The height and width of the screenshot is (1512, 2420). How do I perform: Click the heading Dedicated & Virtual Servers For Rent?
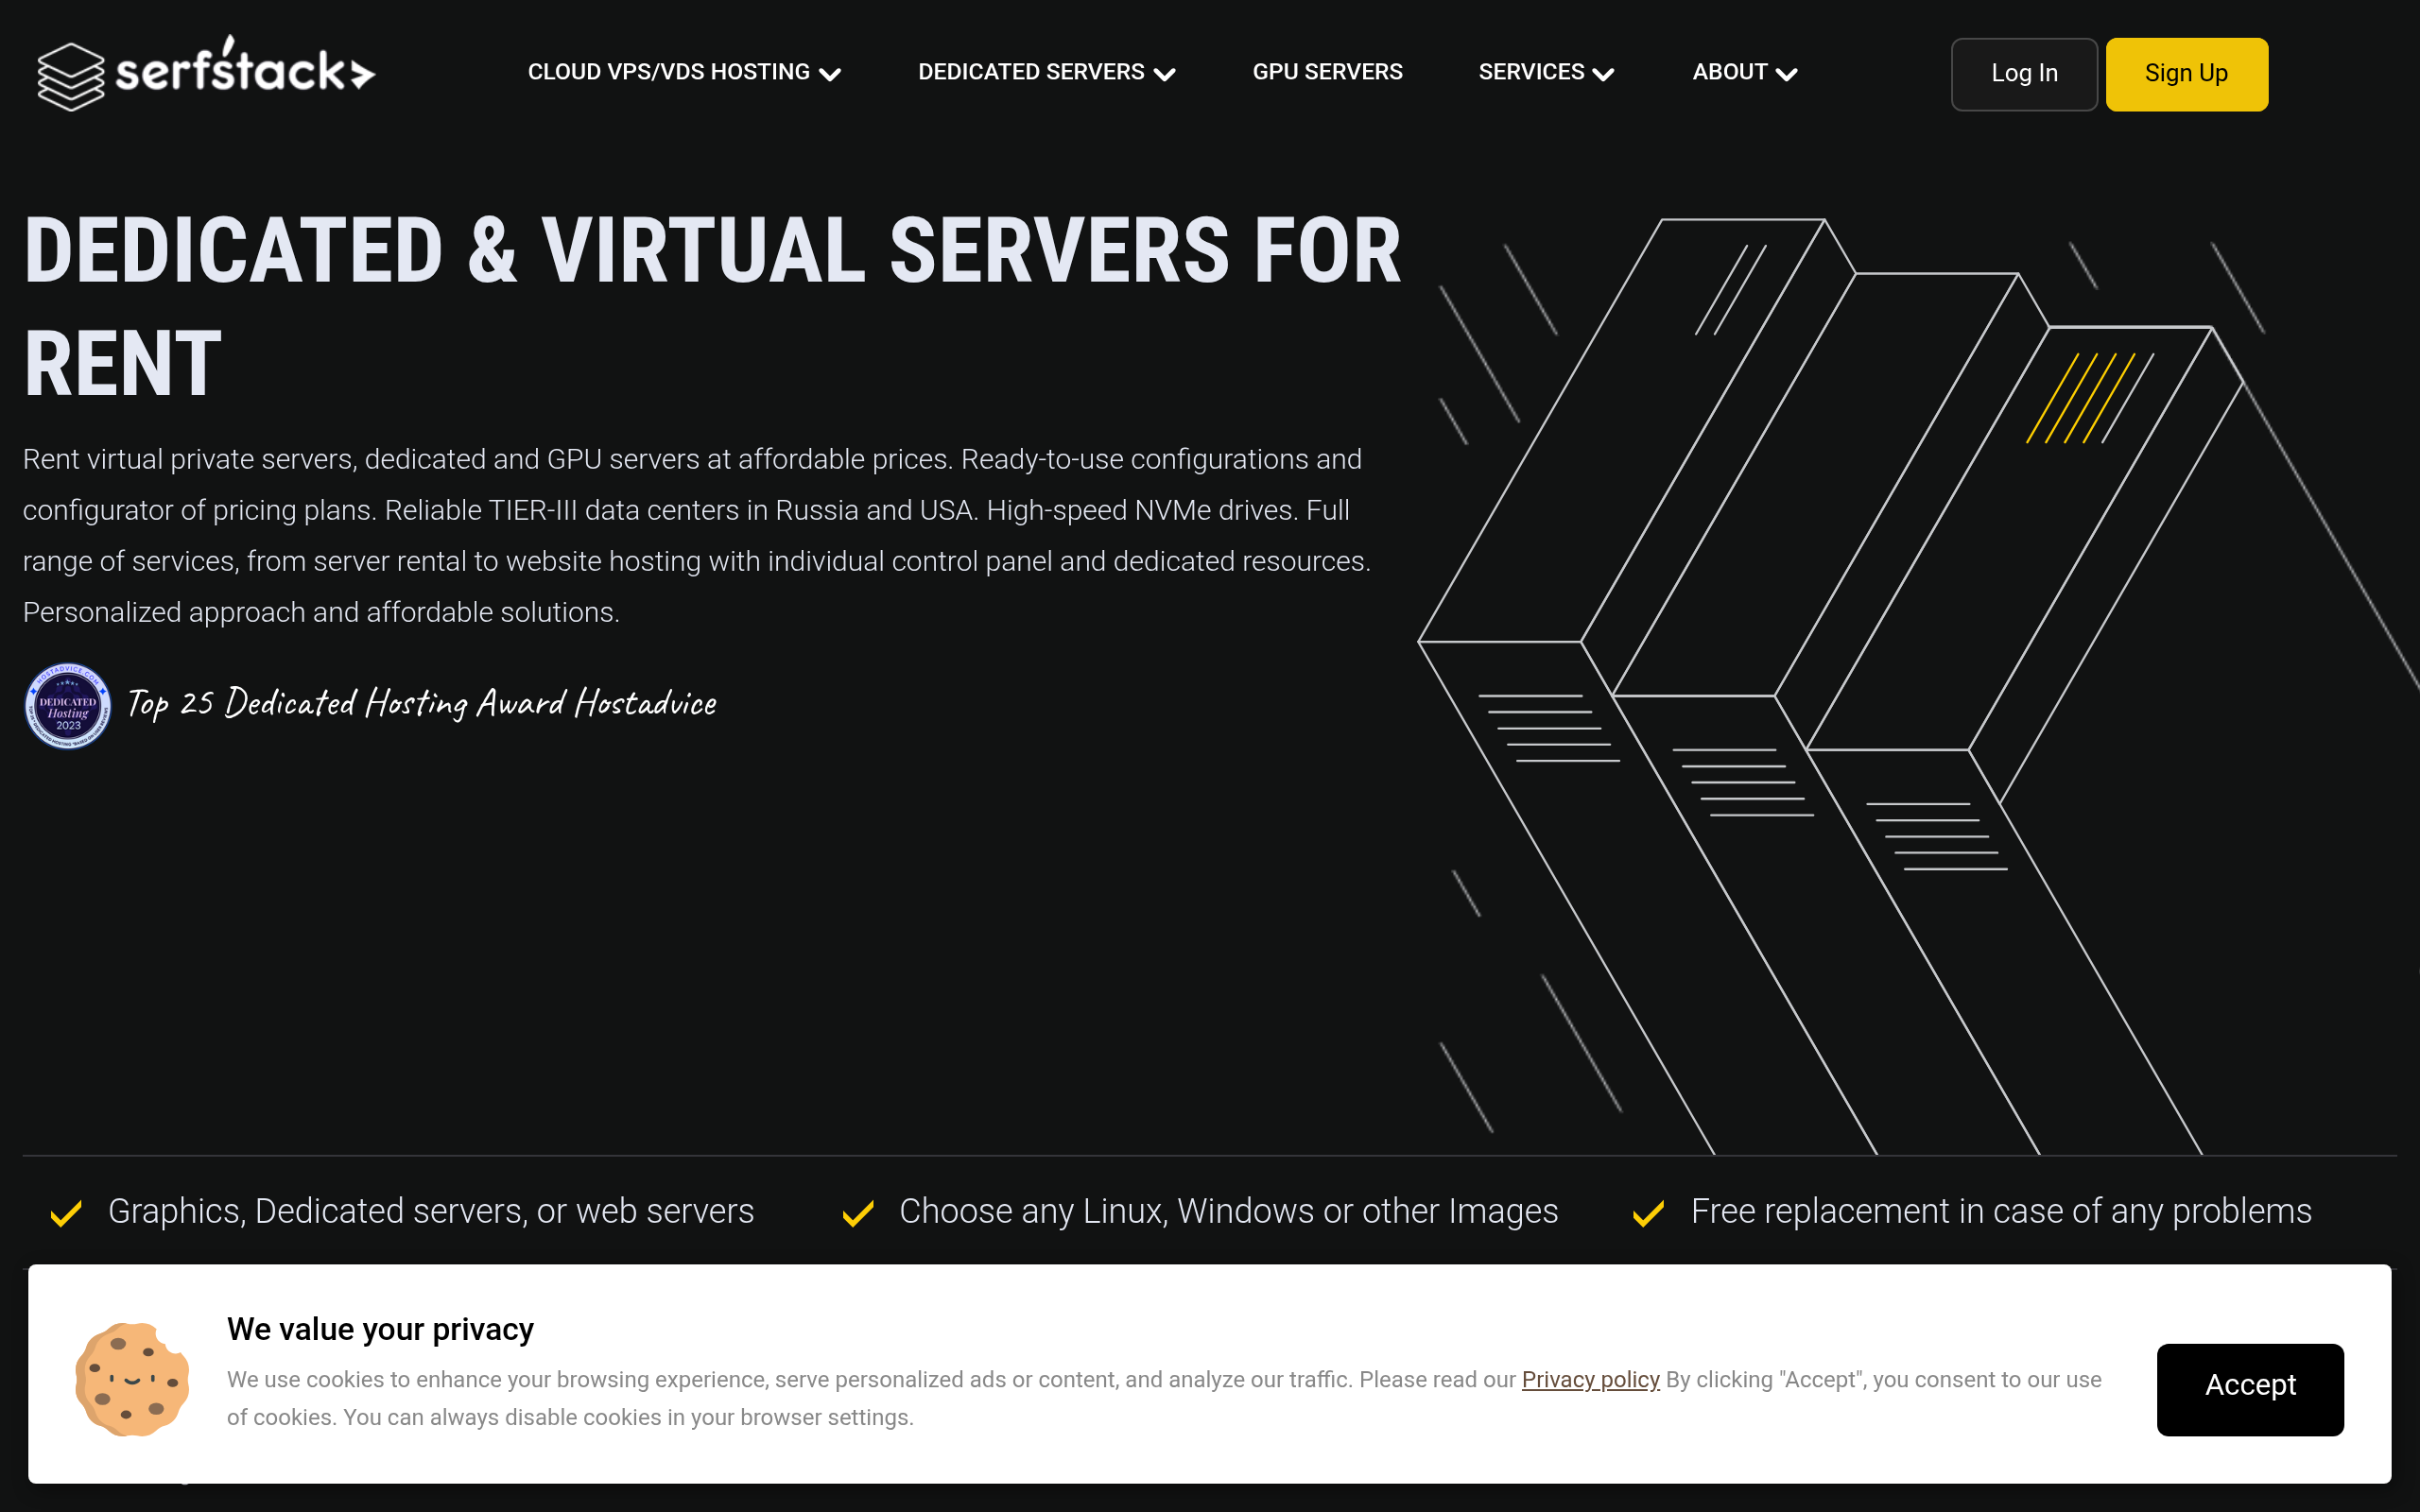(712, 306)
